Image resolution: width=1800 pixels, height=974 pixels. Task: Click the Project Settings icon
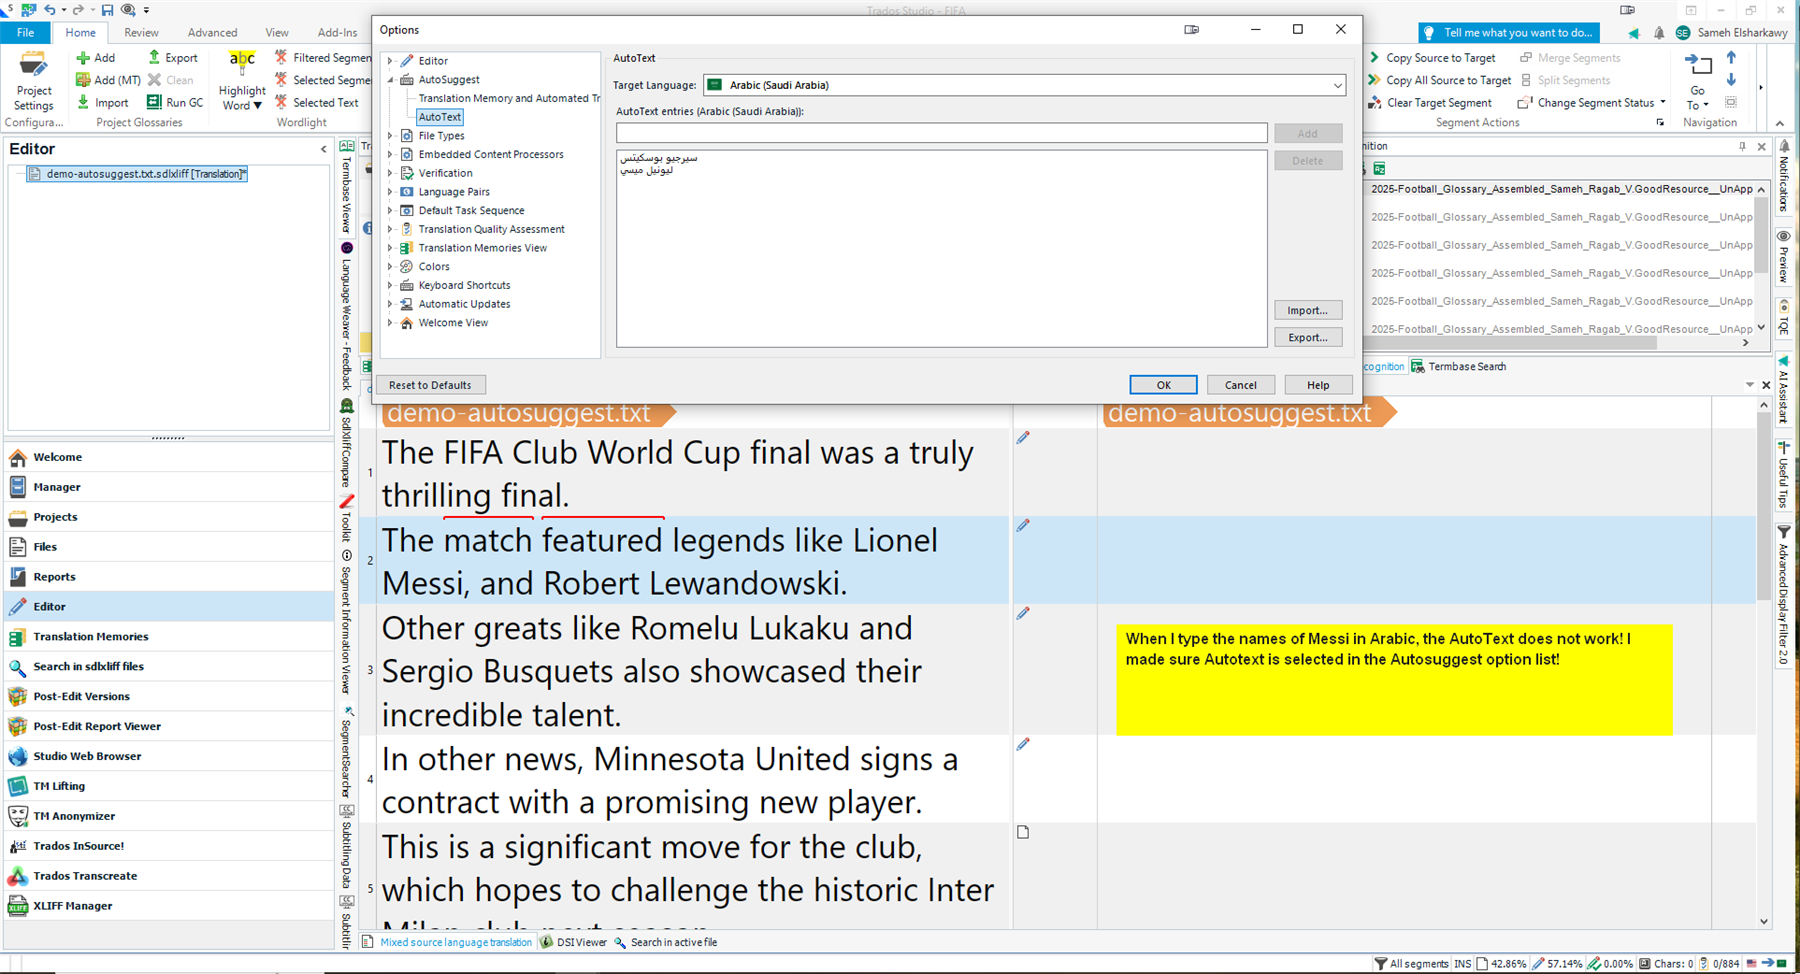33,67
